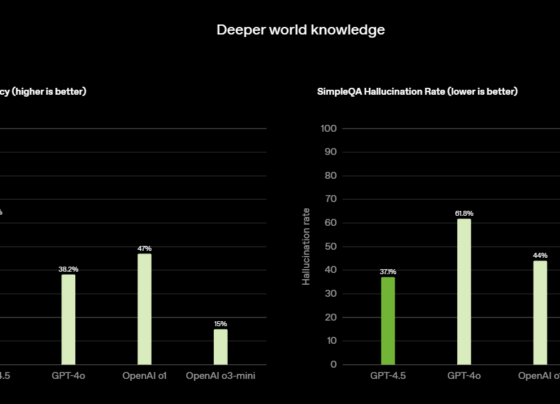The image size is (560, 404).
Task: Select the 38.2% GPT-4o bar in the left chart
Action: [68, 320]
